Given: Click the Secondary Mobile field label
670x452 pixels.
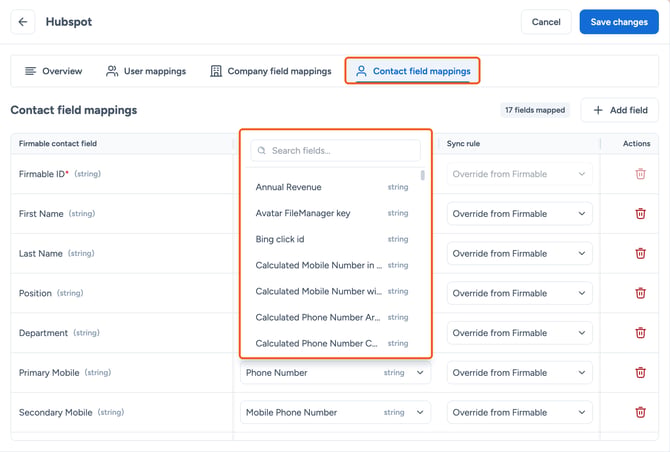Looking at the screenshot, I should (56, 412).
